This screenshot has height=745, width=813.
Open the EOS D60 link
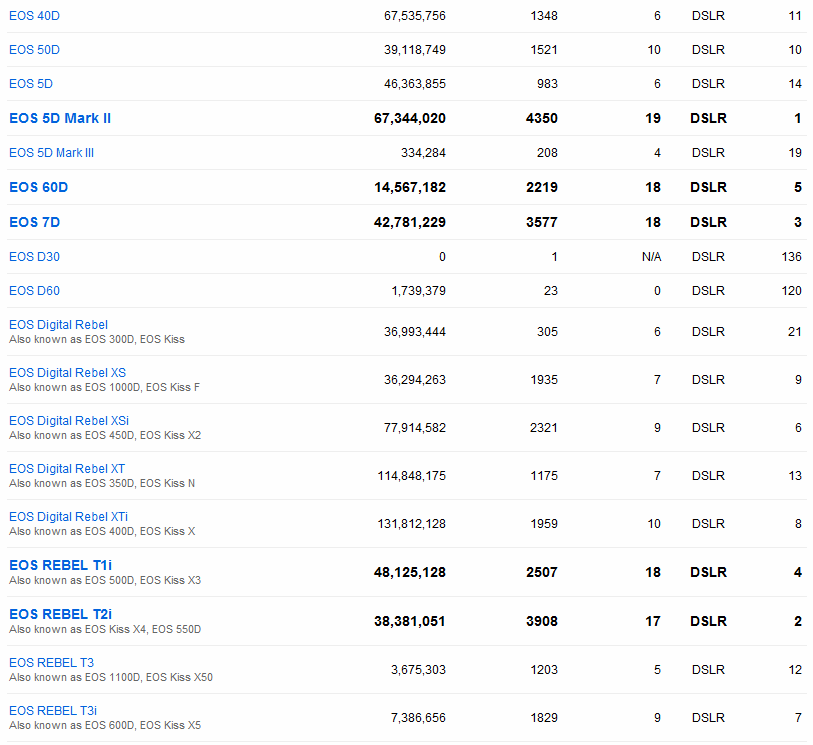tap(34, 291)
